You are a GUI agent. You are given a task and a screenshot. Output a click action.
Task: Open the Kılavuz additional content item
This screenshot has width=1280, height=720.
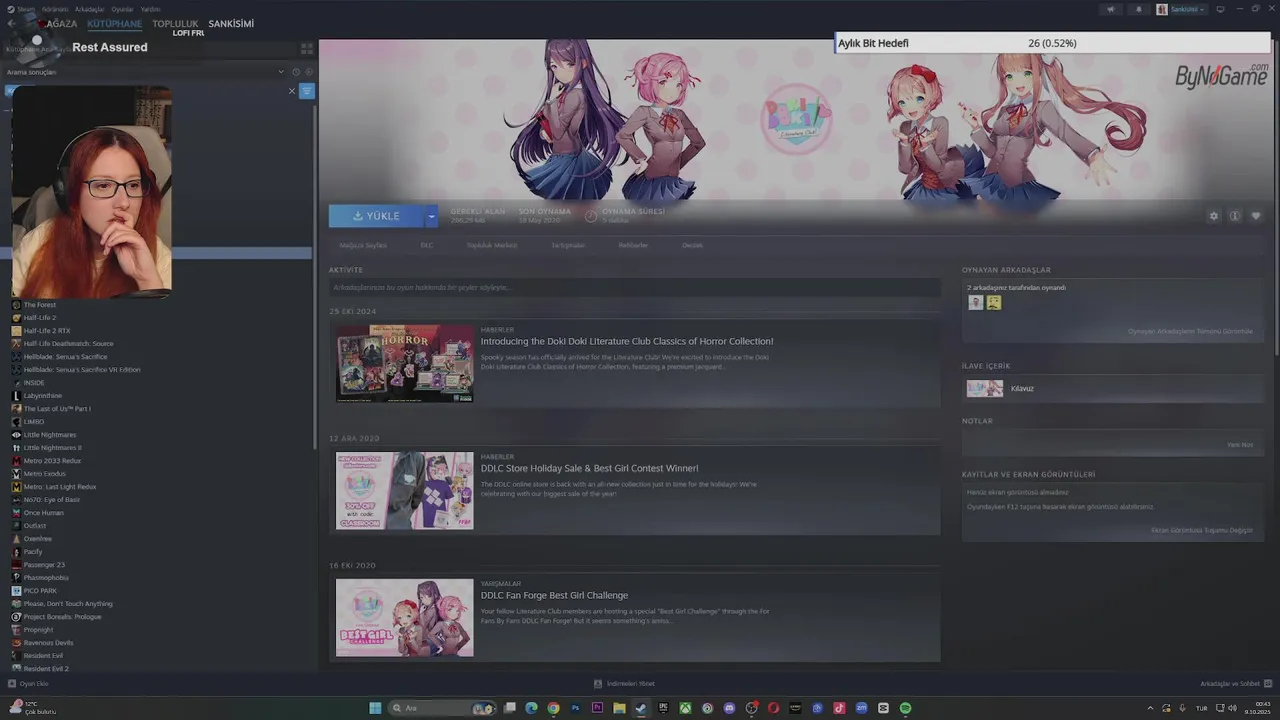pyautogui.click(x=1112, y=388)
